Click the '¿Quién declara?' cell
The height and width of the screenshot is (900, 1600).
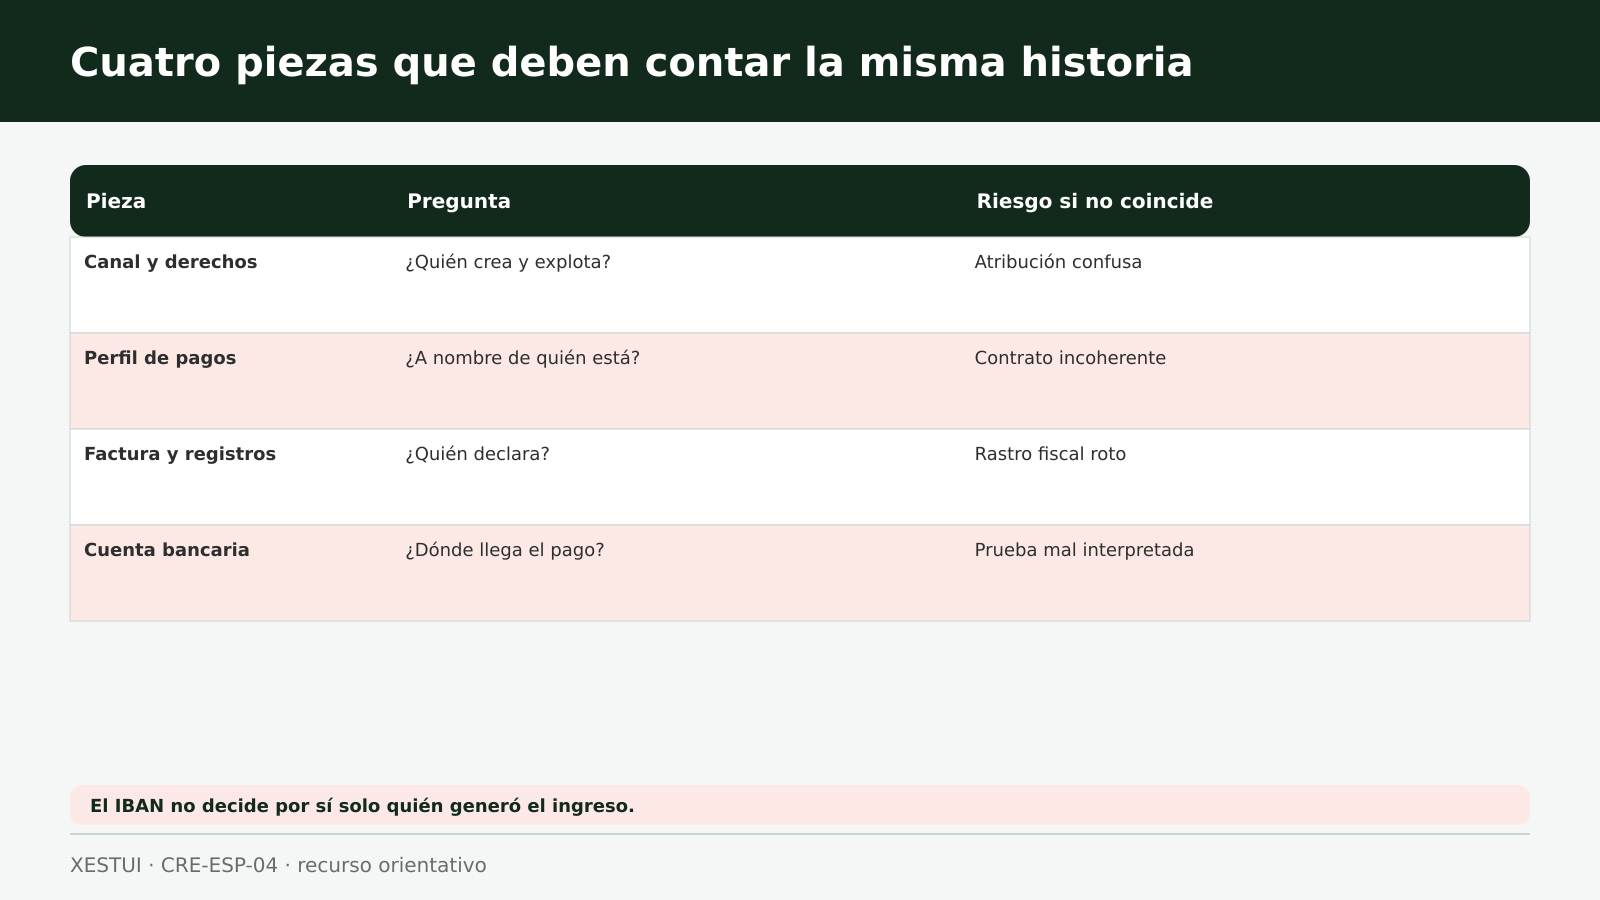tap(477, 454)
